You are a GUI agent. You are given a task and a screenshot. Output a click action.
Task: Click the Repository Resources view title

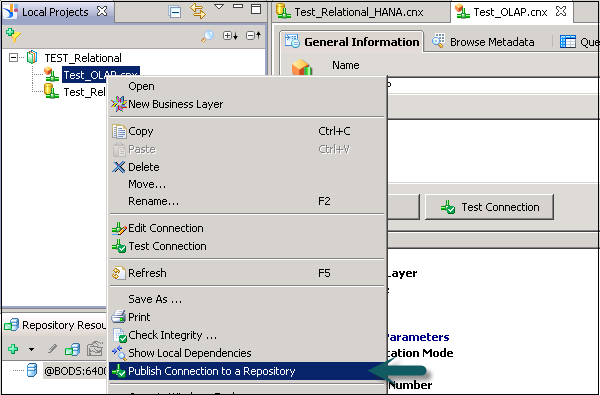pos(64,325)
